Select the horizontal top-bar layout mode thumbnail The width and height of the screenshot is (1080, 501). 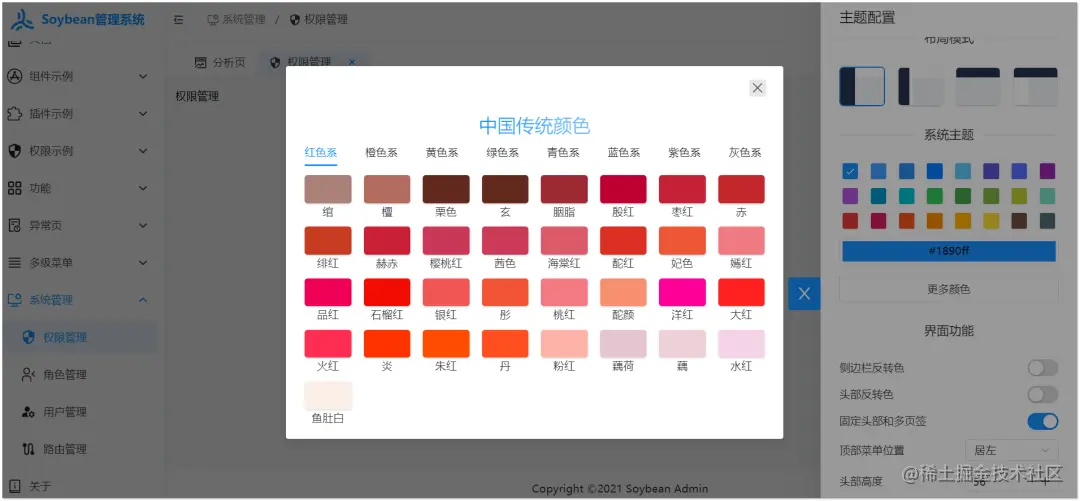pyautogui.click(x=977, y=86)
